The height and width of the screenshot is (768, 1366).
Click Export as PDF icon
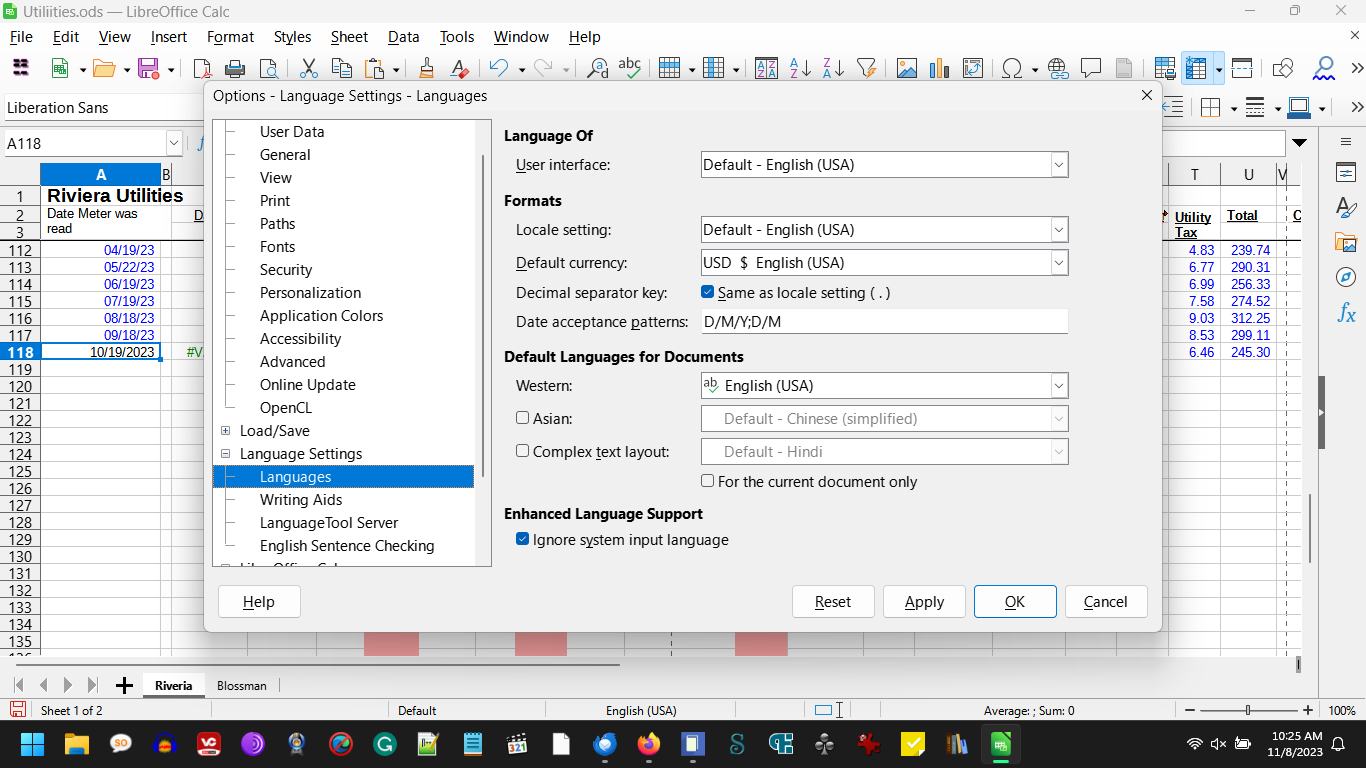coord(203,68)
